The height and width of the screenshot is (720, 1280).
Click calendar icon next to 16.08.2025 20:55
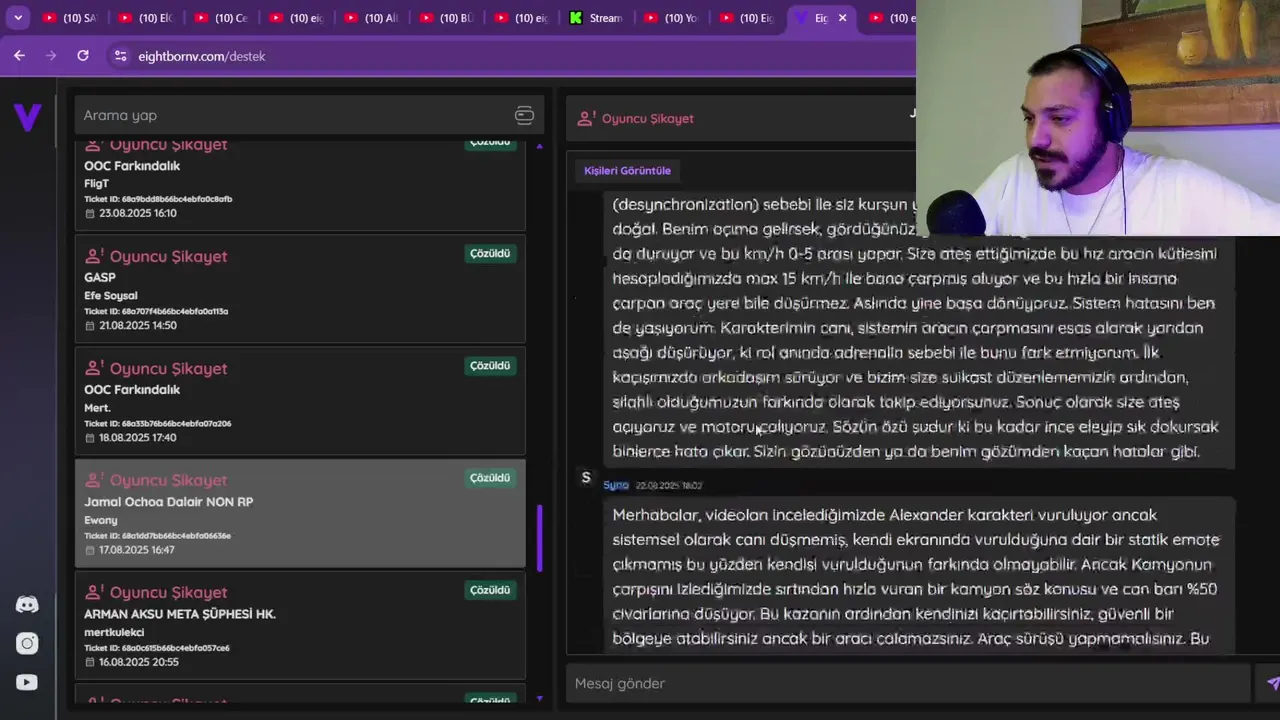90,662
